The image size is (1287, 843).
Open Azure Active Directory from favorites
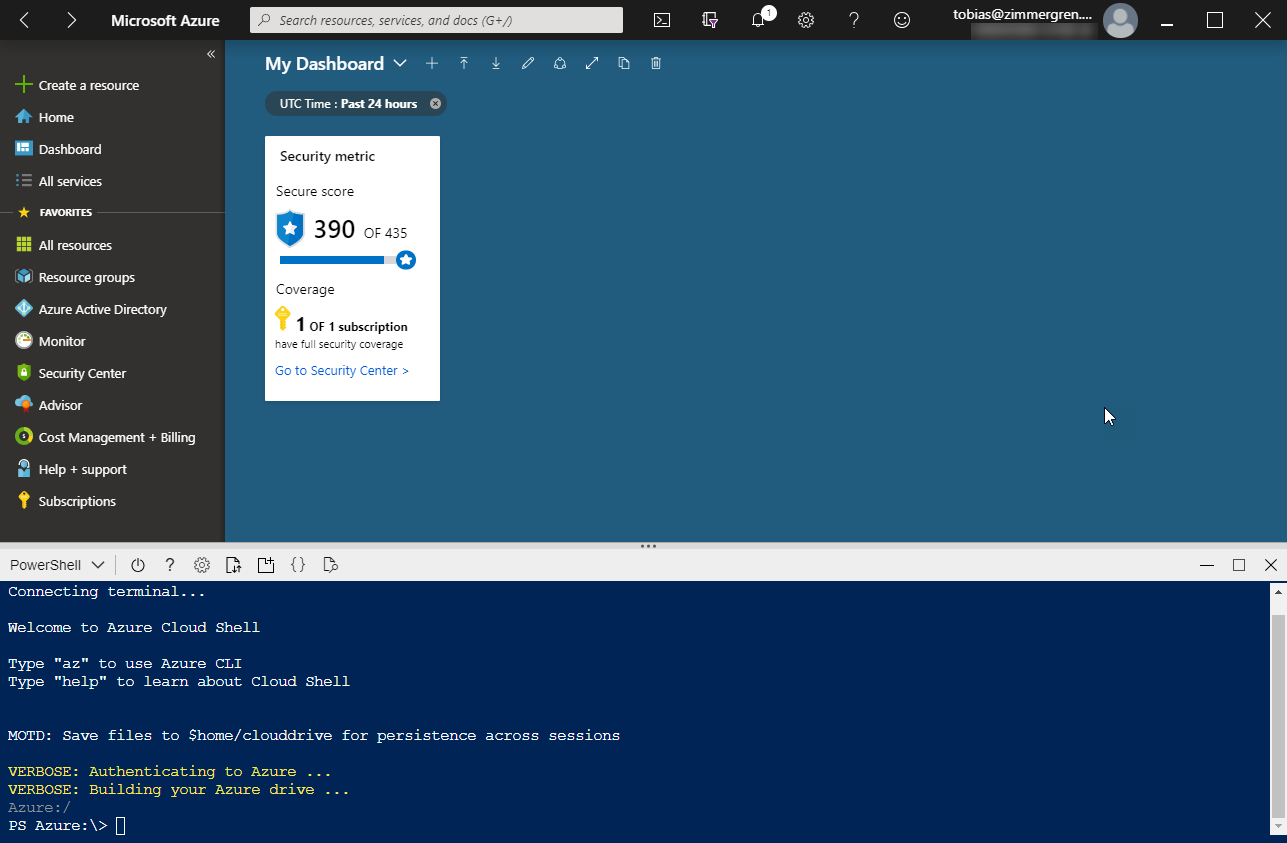(x=102, y=309)
